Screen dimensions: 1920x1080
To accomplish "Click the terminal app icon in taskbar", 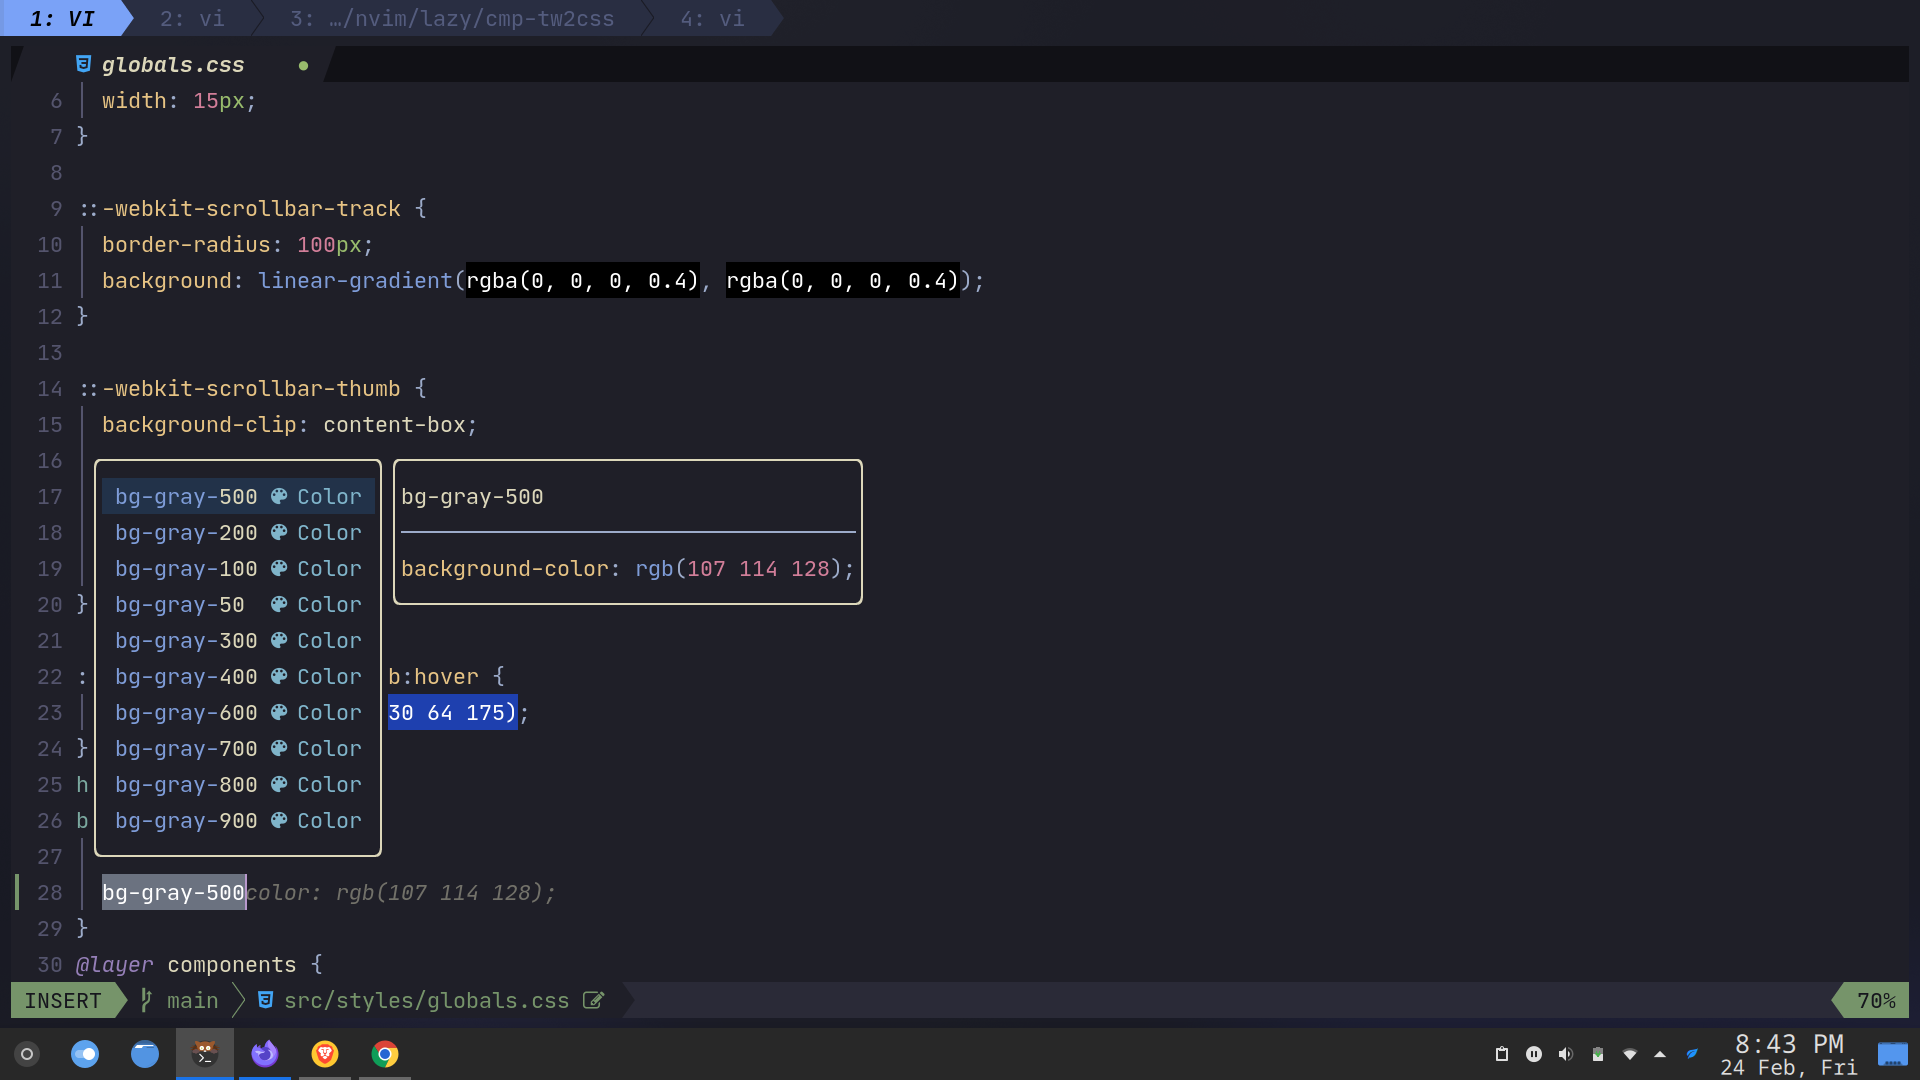I will (205, 1054).
